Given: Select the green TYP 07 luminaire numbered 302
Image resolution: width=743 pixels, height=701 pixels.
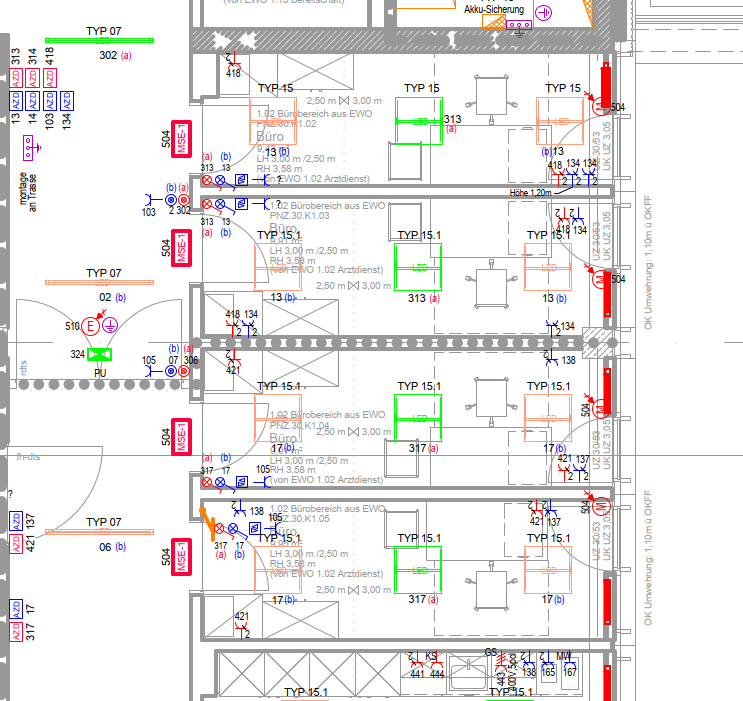Looking at the screenshot, I should (x=100, y=41).
